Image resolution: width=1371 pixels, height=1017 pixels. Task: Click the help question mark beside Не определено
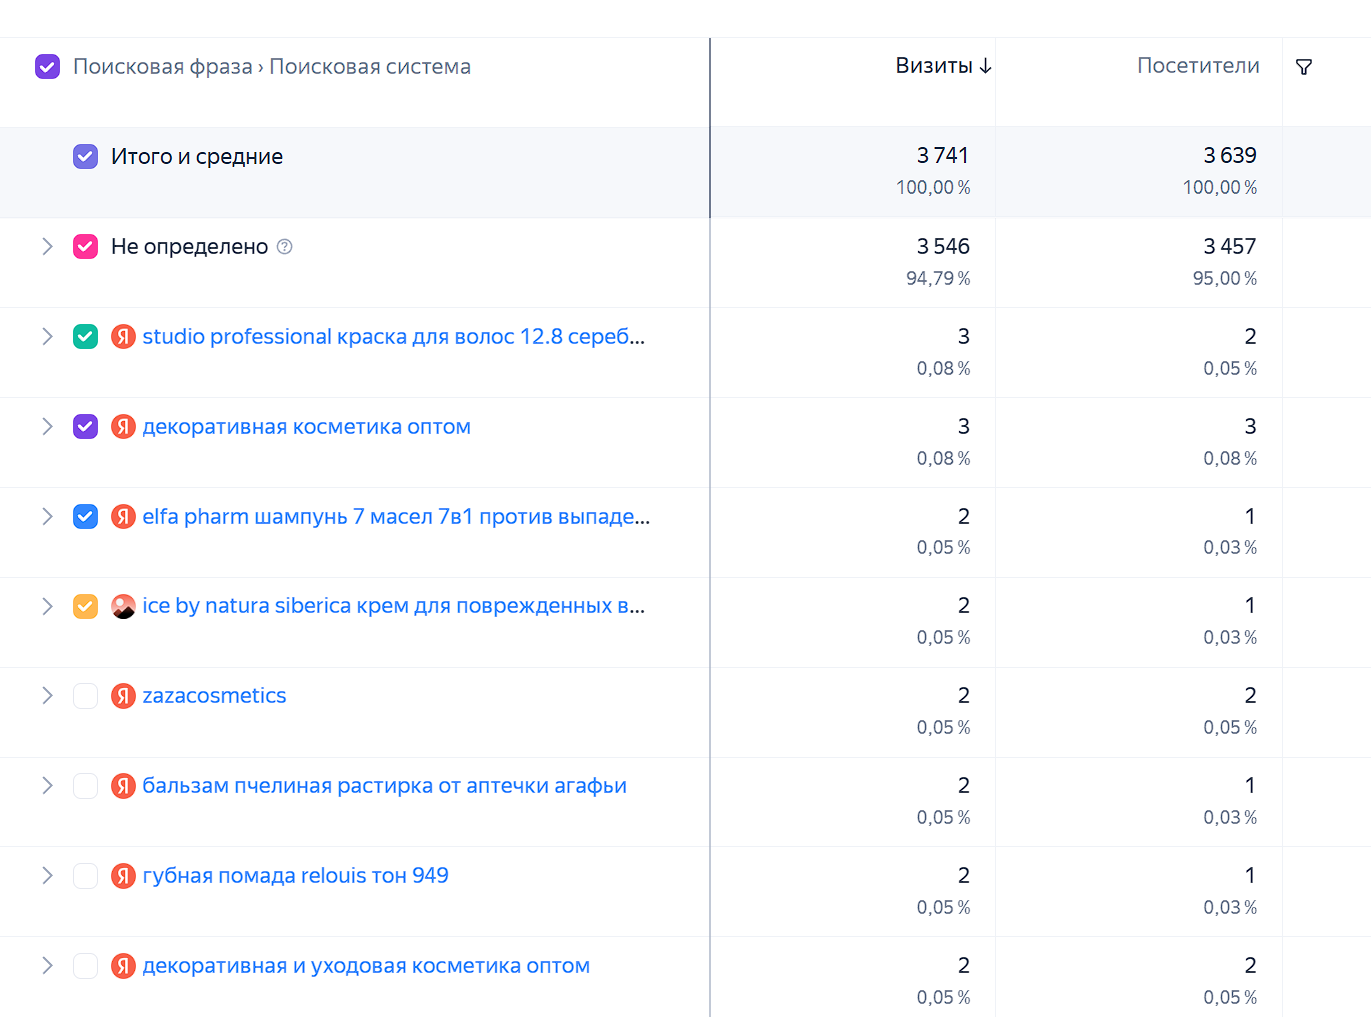click(x=284, y=247)
